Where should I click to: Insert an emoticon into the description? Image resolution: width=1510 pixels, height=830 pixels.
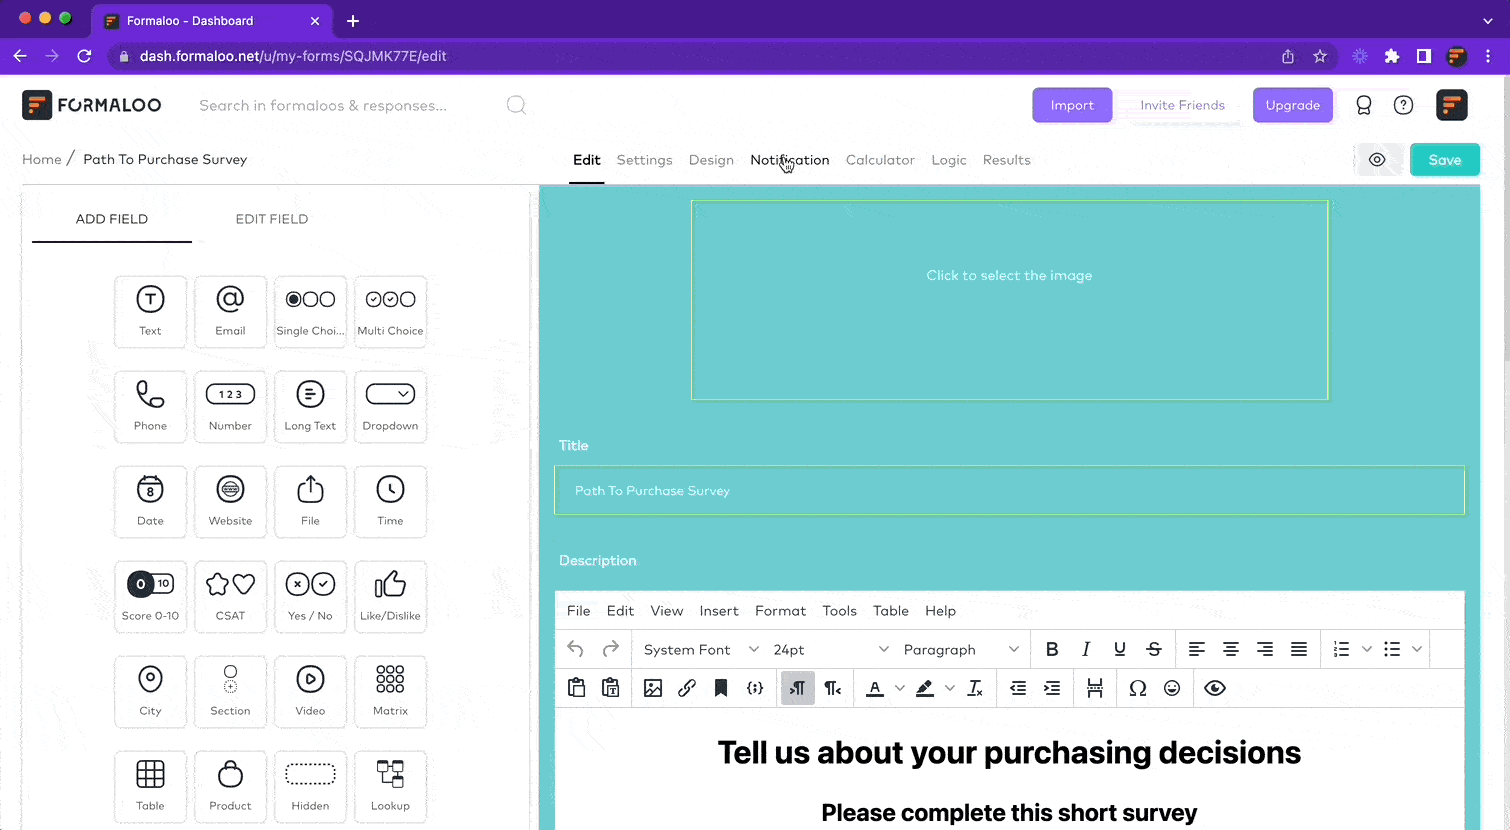[x=1171, y=688]
